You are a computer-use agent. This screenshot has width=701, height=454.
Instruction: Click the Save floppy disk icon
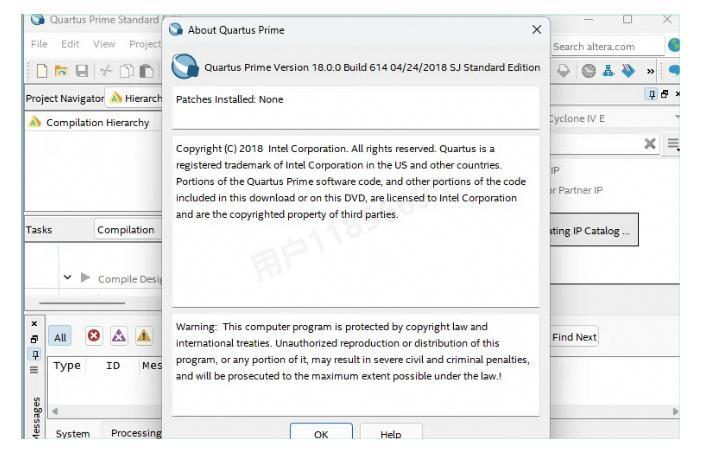tap(82, 71)
